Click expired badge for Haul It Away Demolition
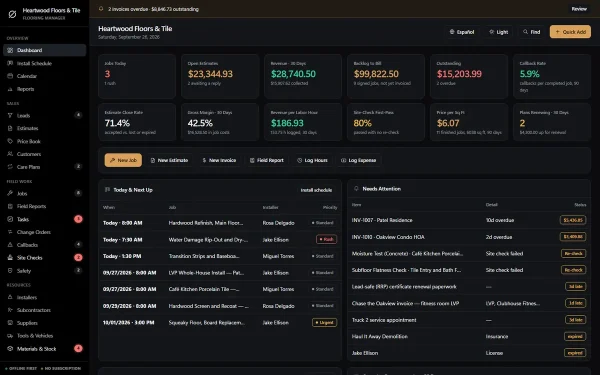 [x=575, y=336]
